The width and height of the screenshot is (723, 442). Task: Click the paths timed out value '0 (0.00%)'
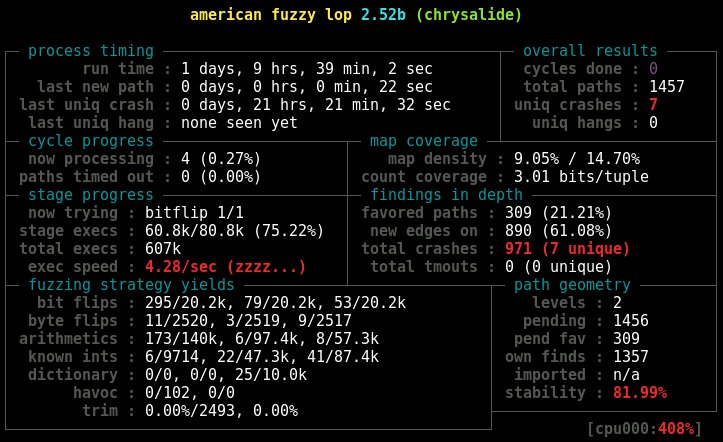pos(221,177)
